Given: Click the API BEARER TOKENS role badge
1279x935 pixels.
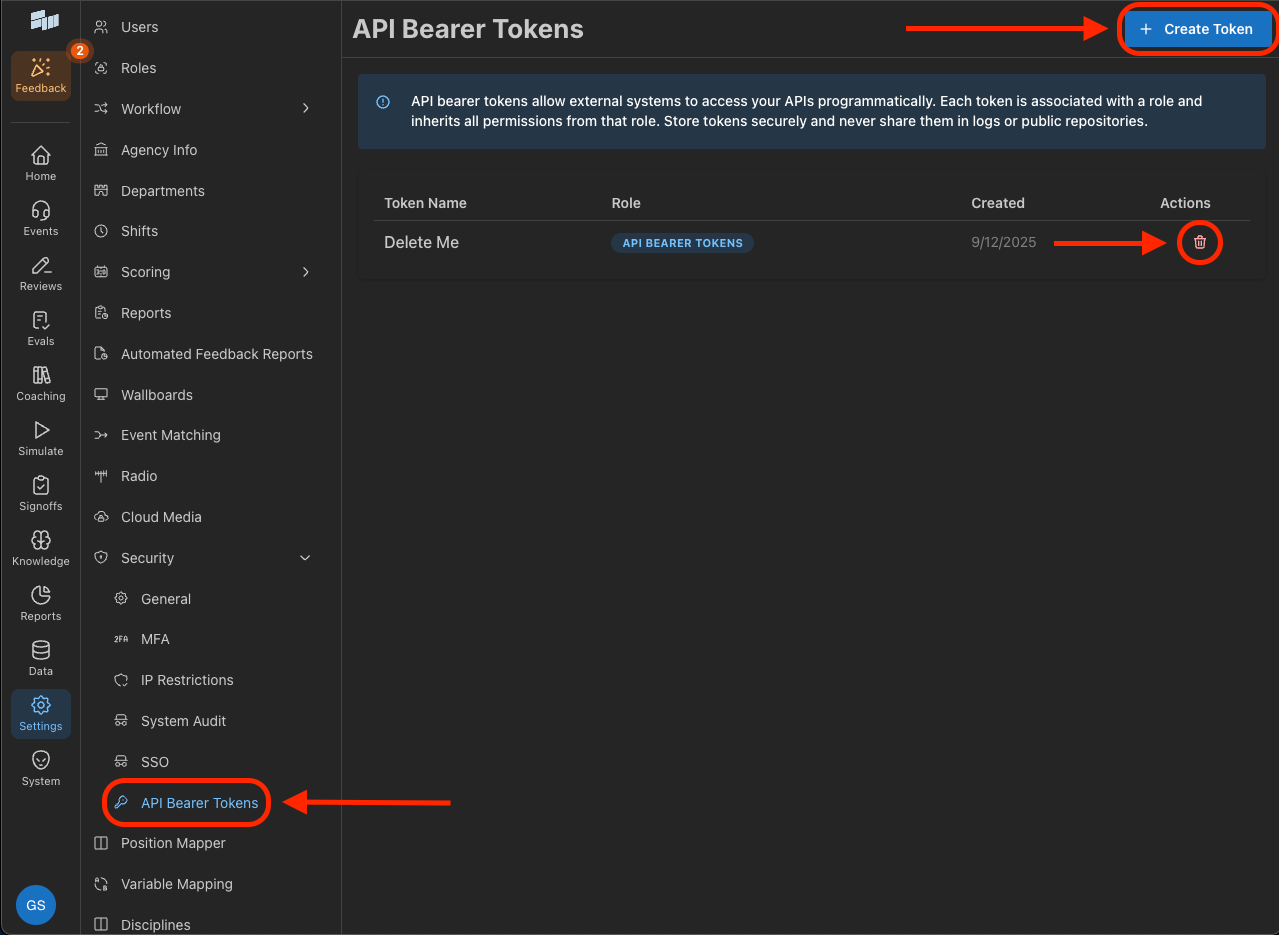Looking at the screenshot, I should [x=682, y=242].
